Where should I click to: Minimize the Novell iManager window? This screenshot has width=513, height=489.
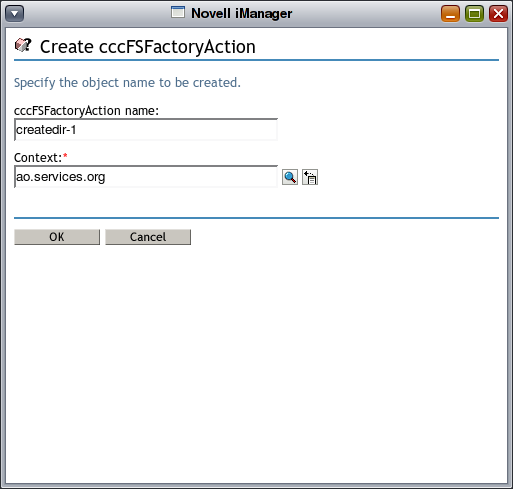(450, 14)
